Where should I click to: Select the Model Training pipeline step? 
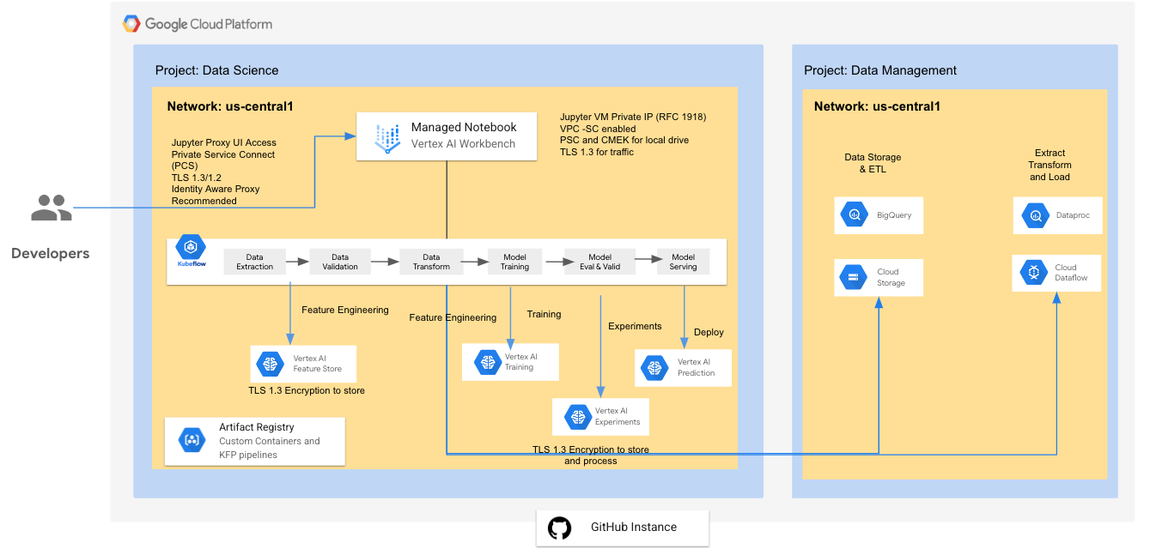coord(515,262)
